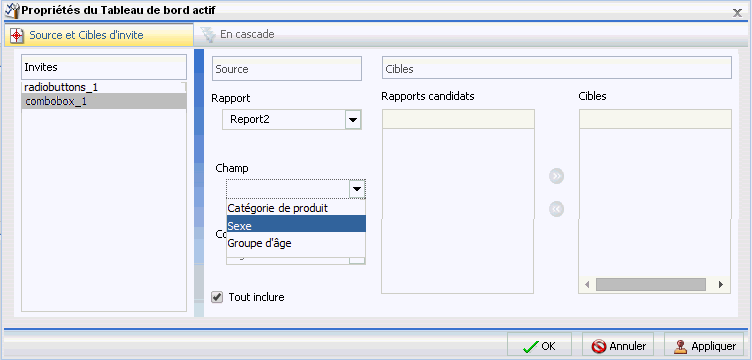Viewport: 752px width, 360px height.
Task: Click the move-to-targets double arrow icon
Action: [x=556, y=176]
